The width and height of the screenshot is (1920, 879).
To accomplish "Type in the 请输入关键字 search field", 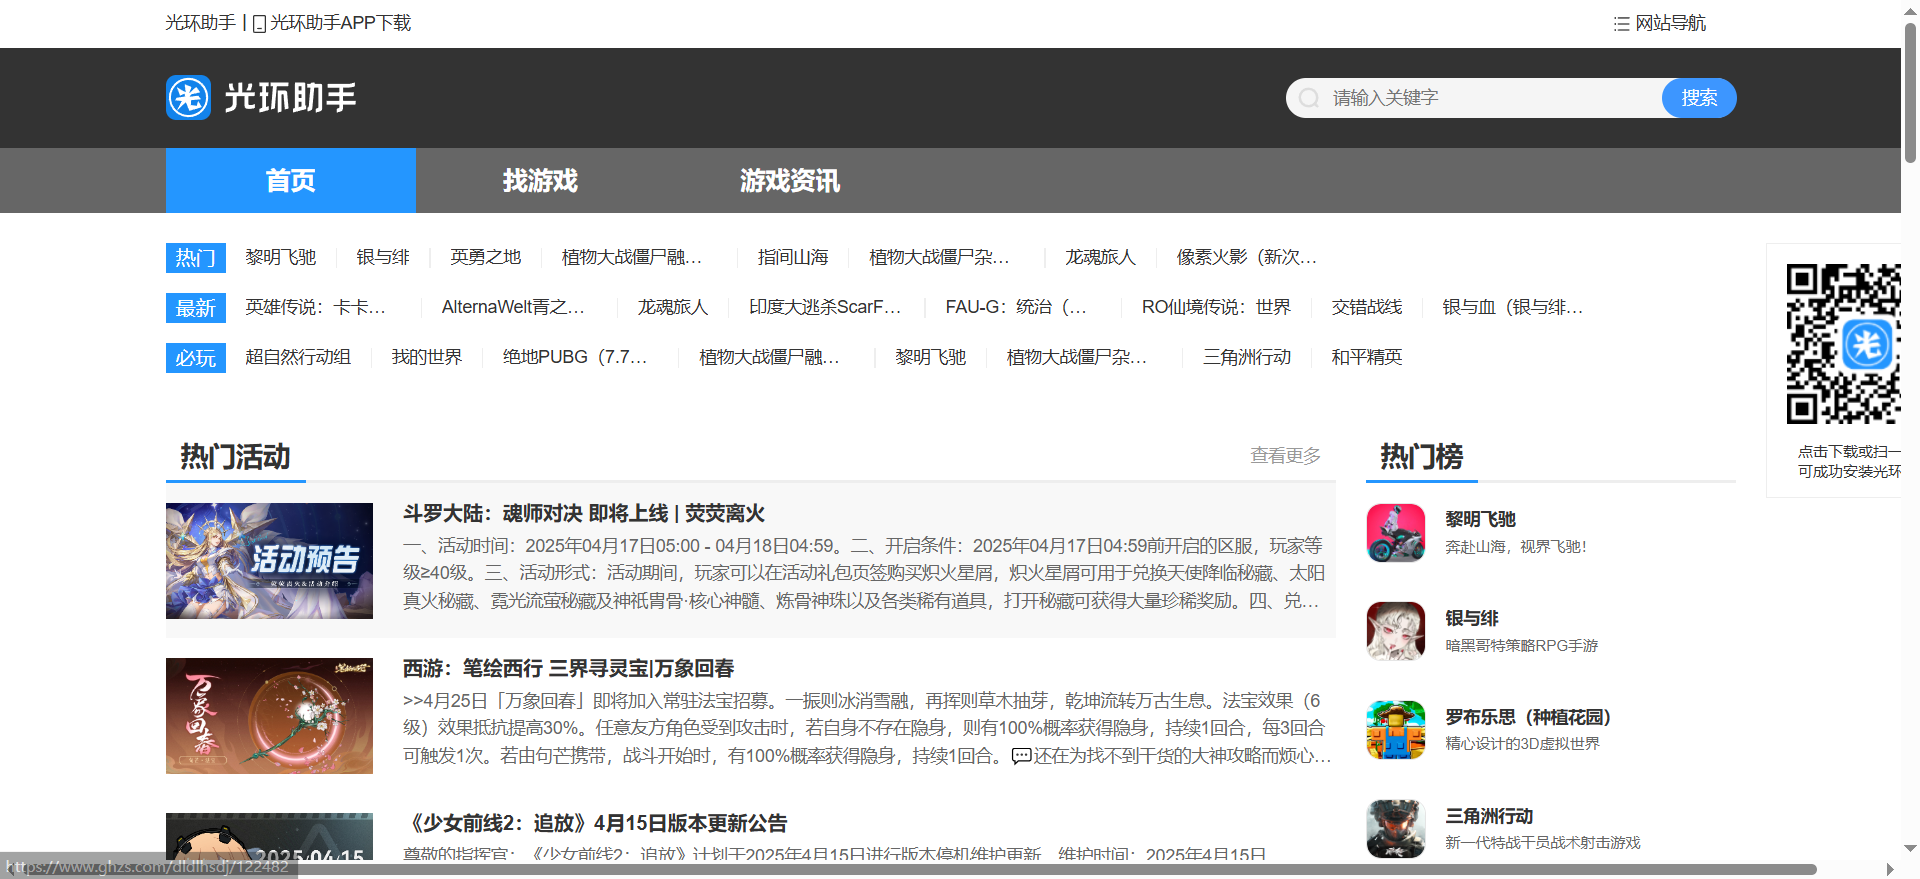I will 1490,98.
